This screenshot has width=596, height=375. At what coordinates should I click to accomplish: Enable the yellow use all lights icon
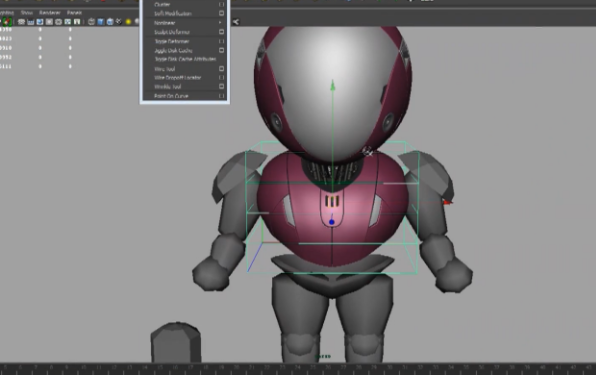coord(128,22)
